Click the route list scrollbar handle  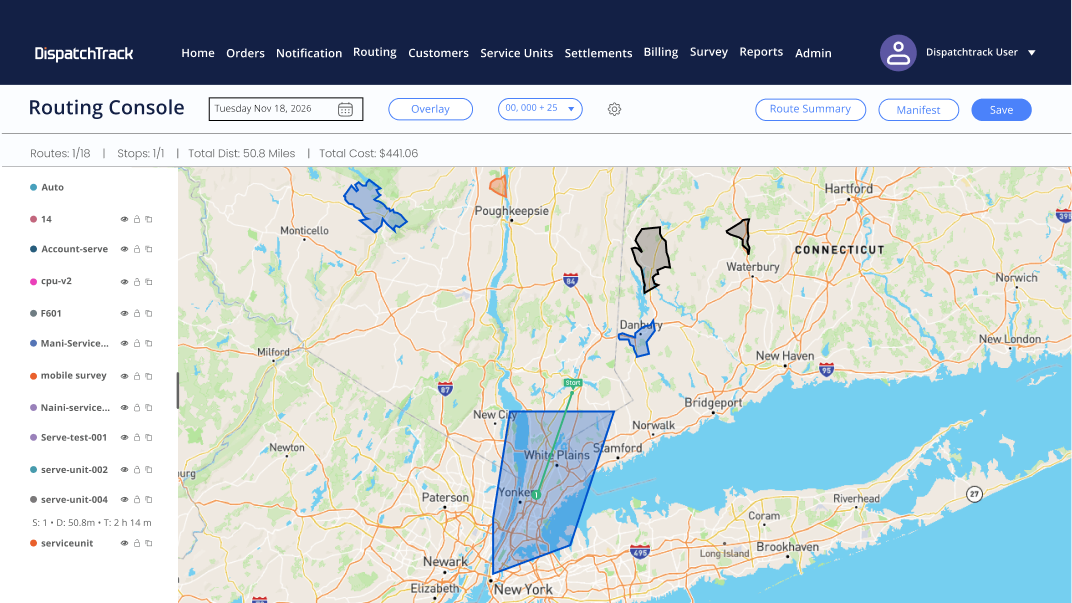178,390
